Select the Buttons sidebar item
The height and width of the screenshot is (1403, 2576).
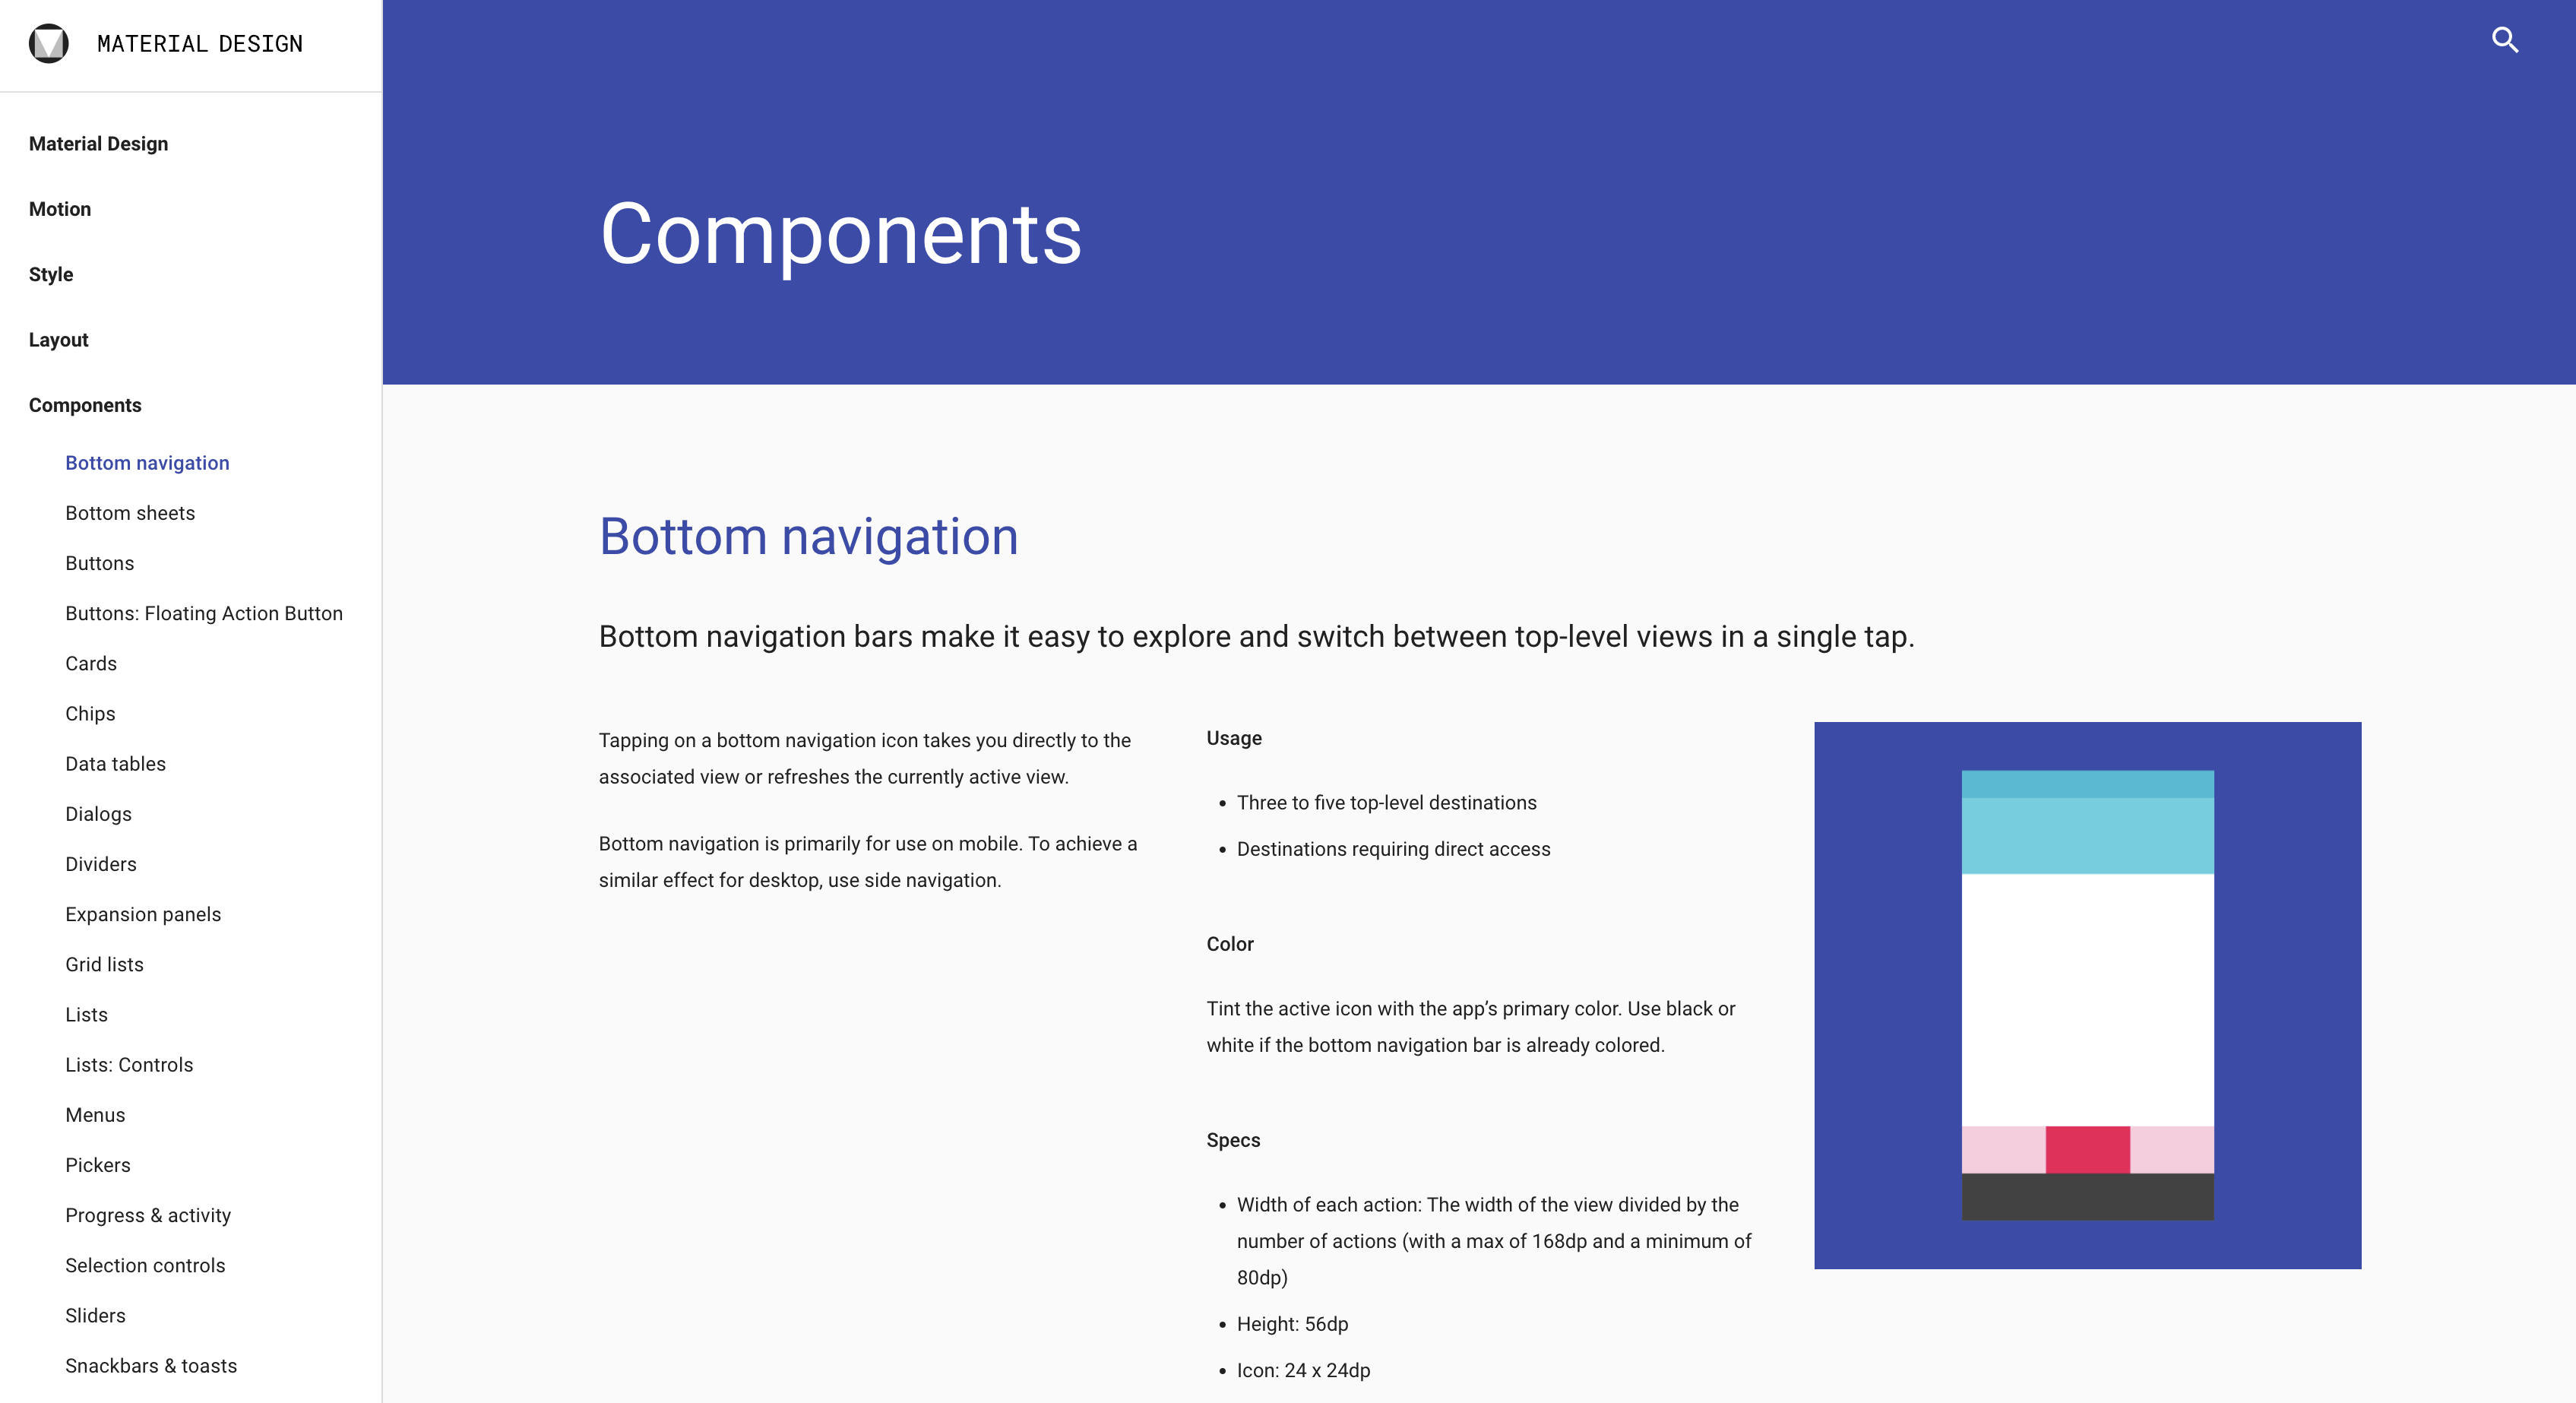[x=99, y=563]
